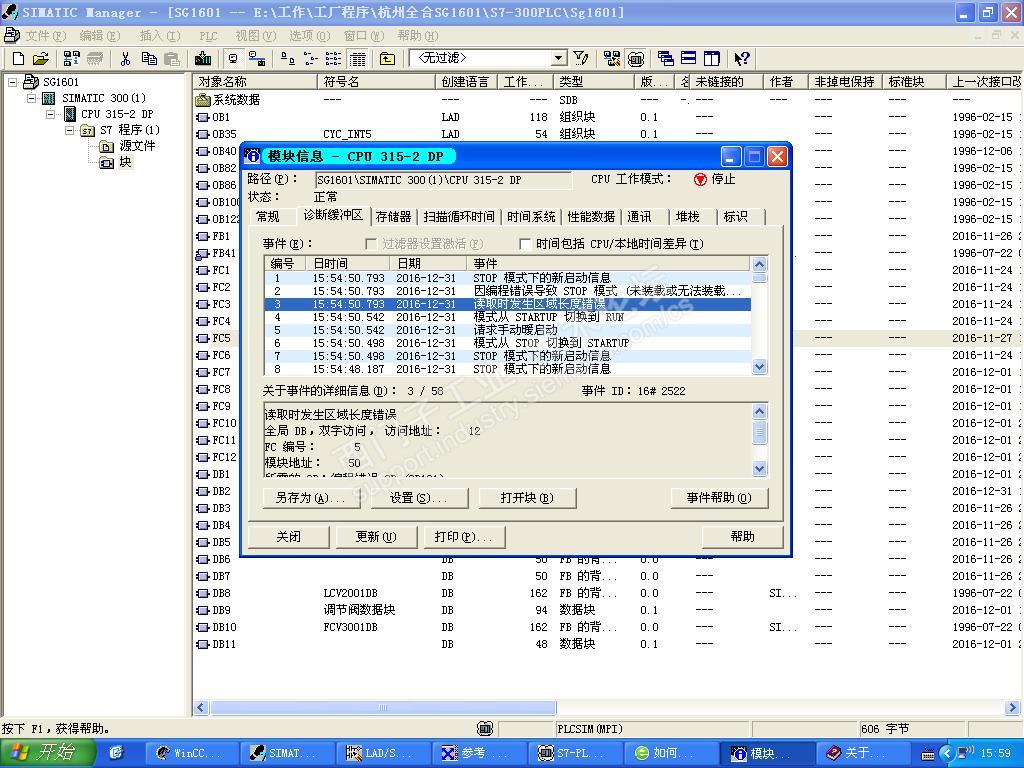This screenshot has height=768, width=1024.
Task: Switch to the 堆栈 tab
Action: coord(687,217)
